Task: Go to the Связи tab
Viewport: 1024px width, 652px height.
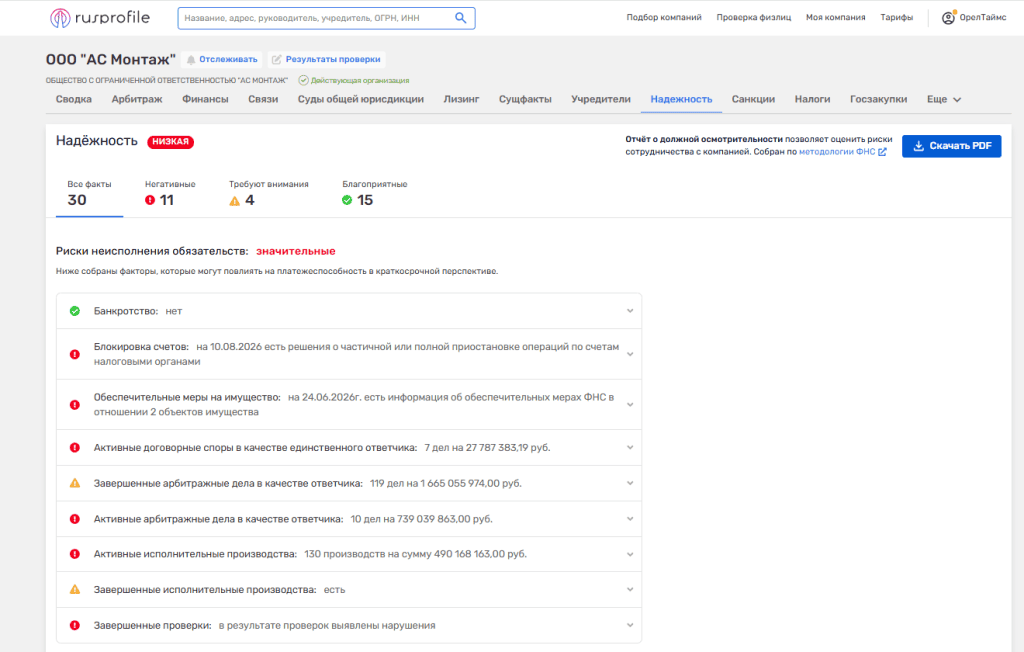Action: (263, 99)
